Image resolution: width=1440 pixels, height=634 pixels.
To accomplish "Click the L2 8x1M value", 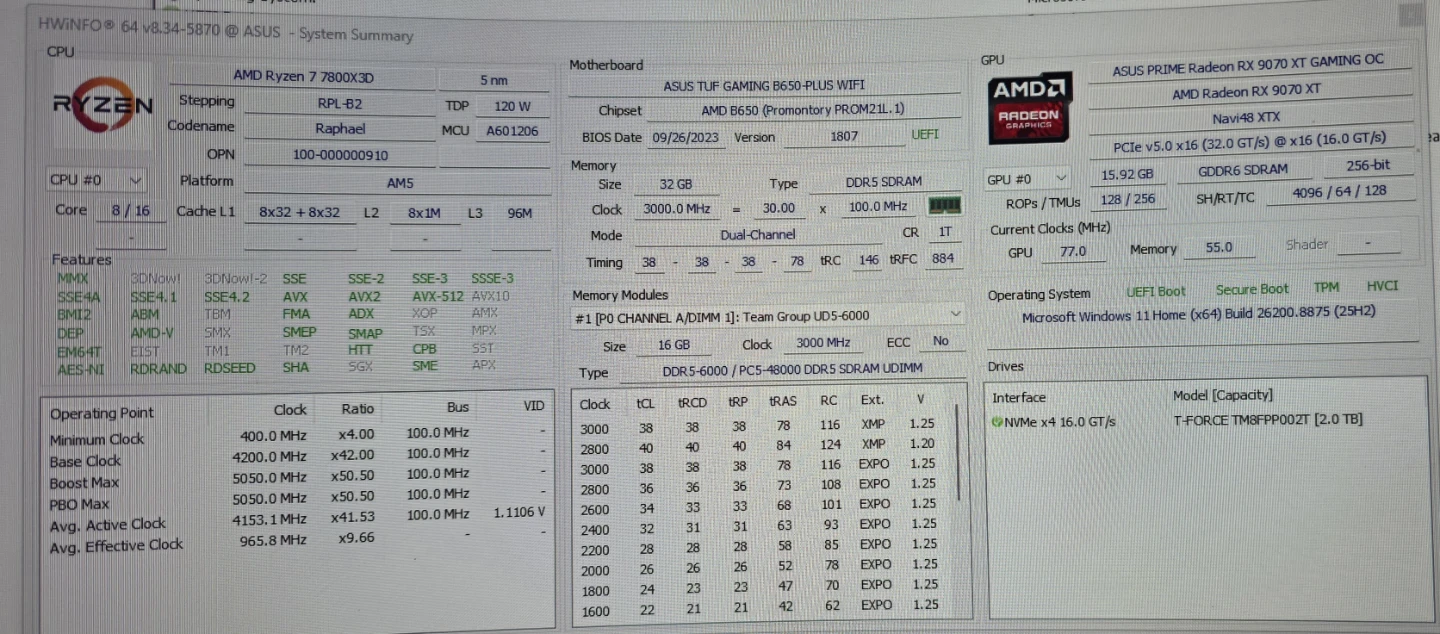I will 424,213.
